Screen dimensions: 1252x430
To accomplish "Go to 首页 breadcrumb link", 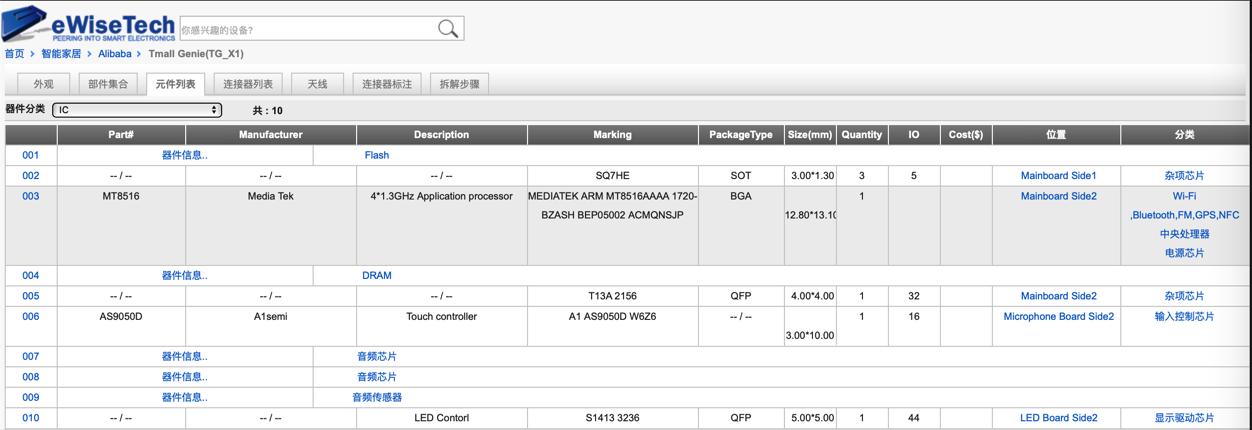I will [14, 54].
